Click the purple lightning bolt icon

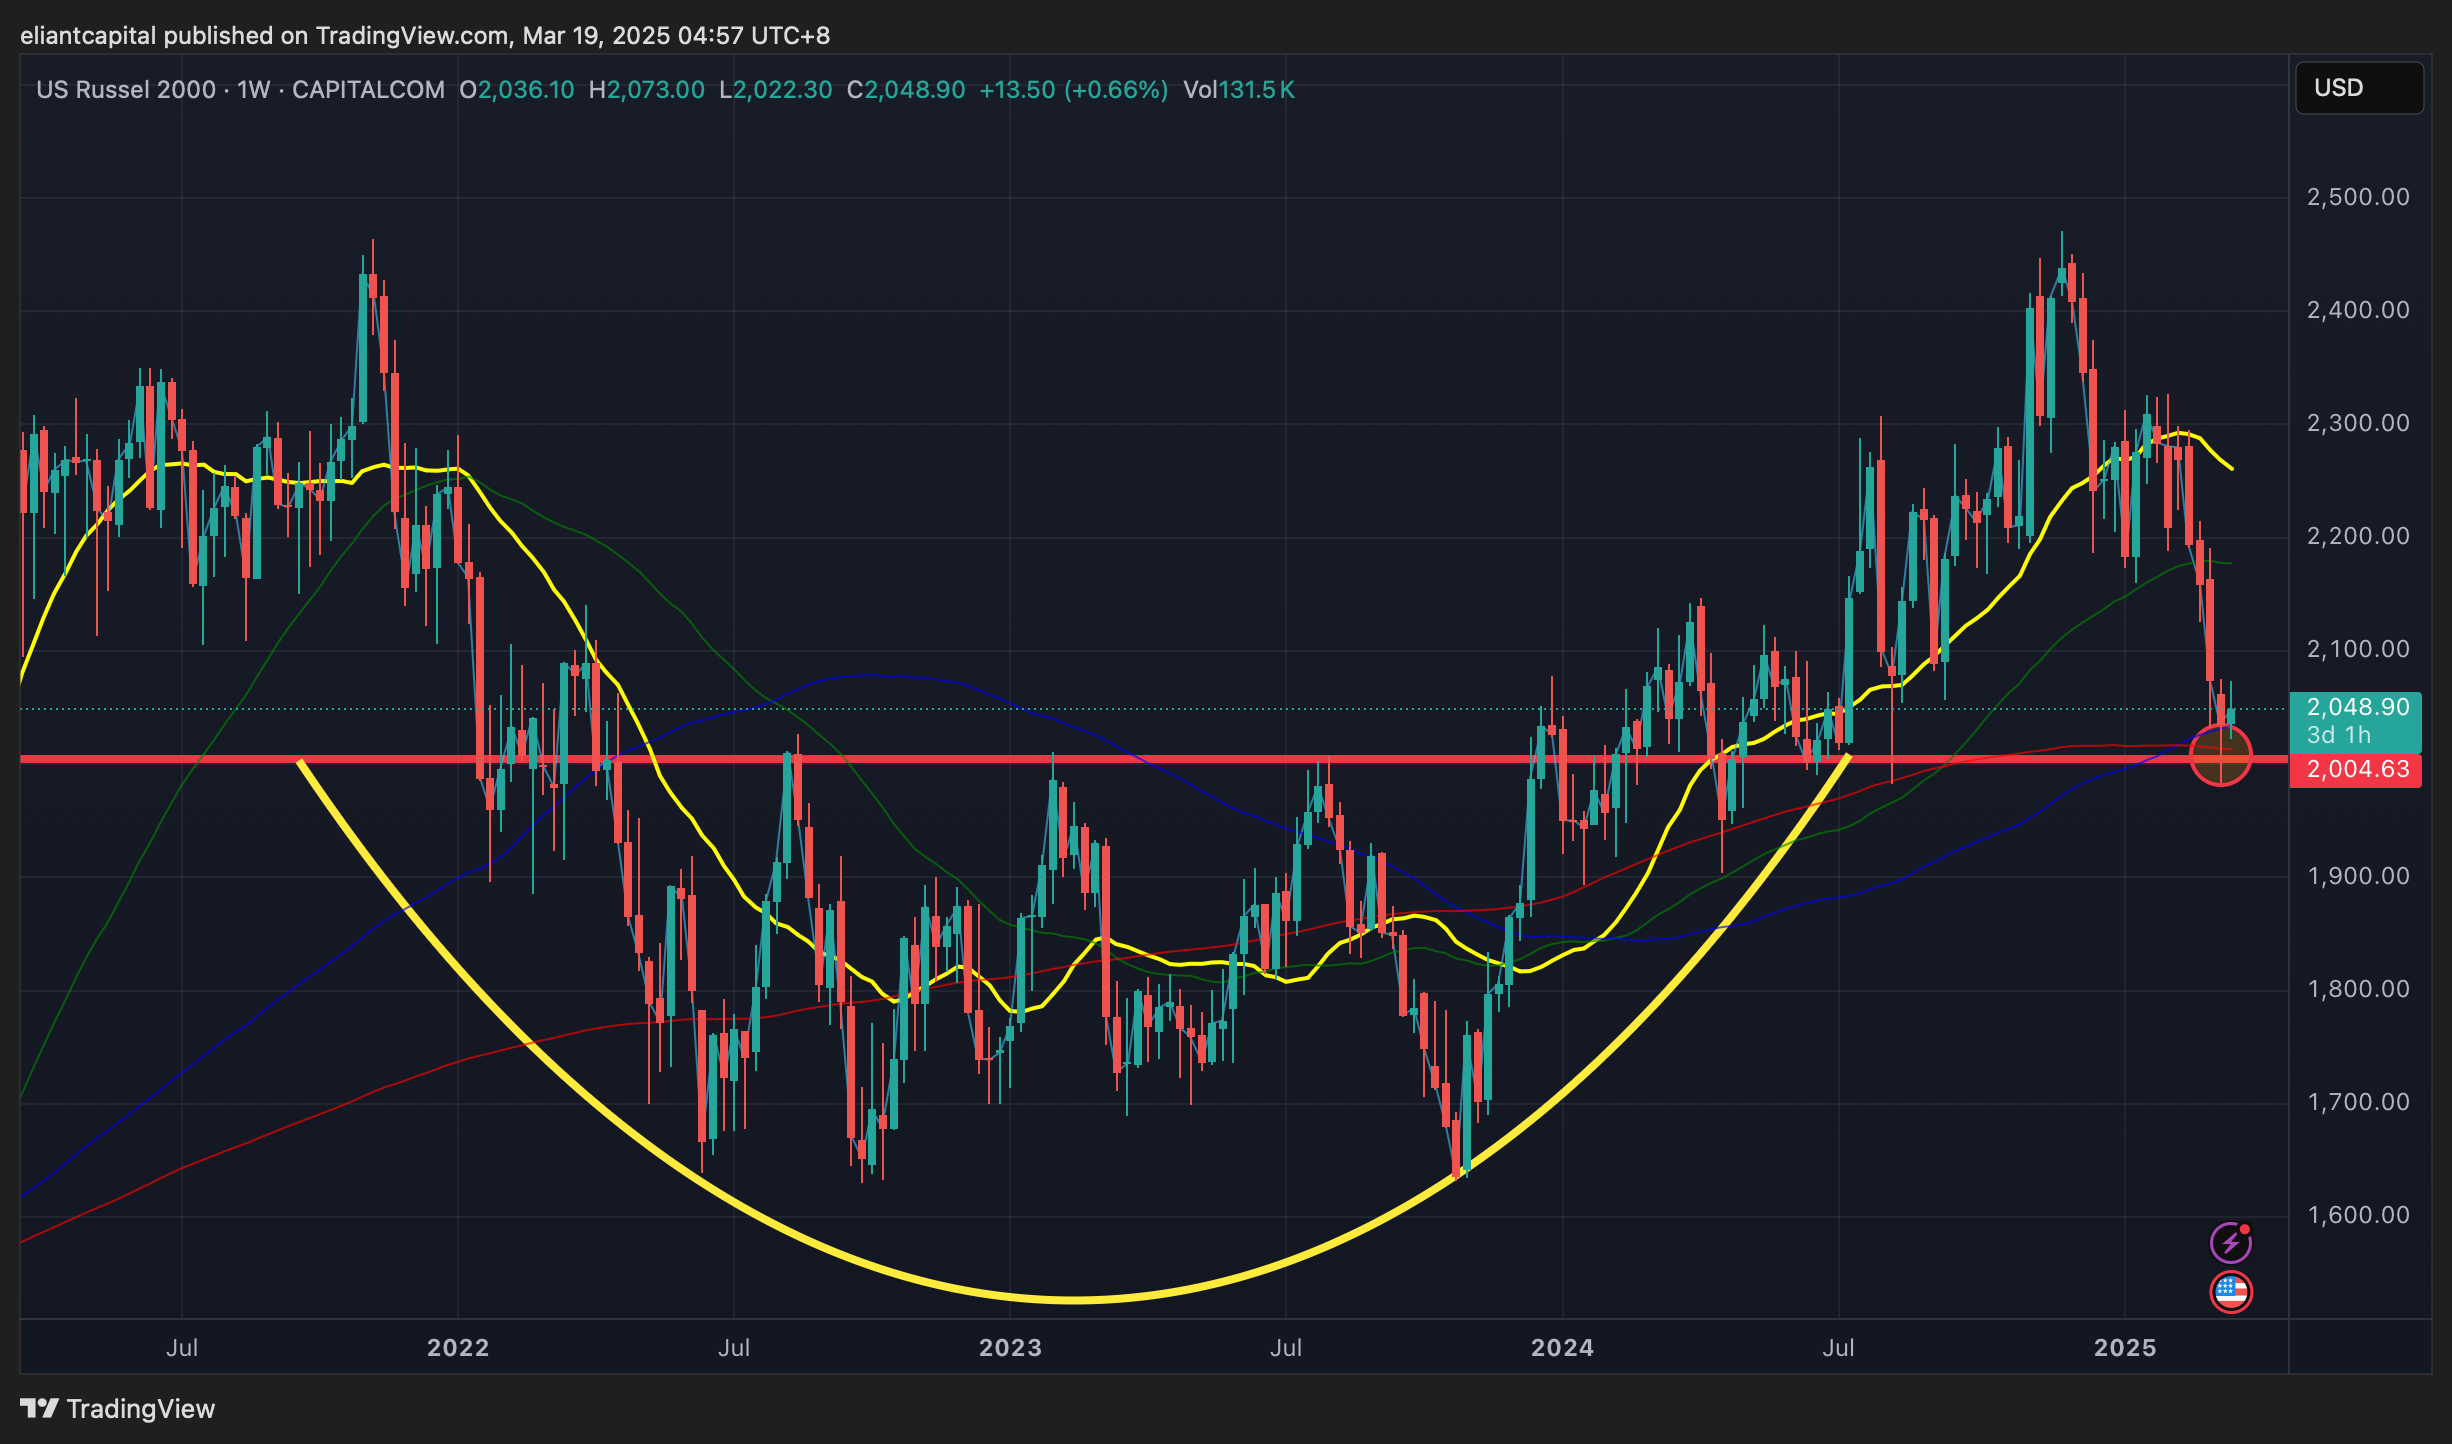click(x=2229, y=1243)
